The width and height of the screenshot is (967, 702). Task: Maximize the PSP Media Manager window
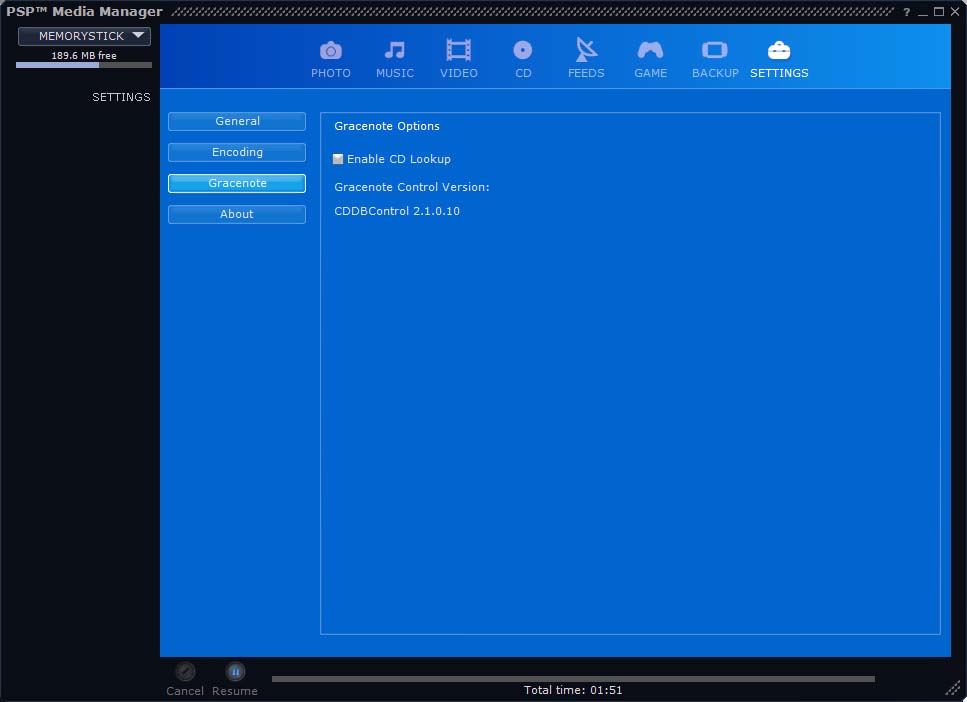(939, 12)
